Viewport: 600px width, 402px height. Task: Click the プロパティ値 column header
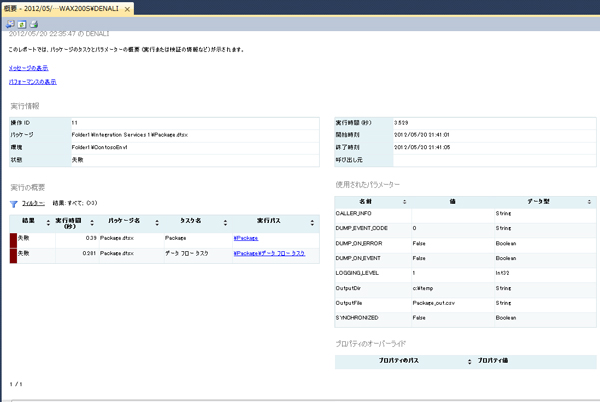(x=493, y=360)
